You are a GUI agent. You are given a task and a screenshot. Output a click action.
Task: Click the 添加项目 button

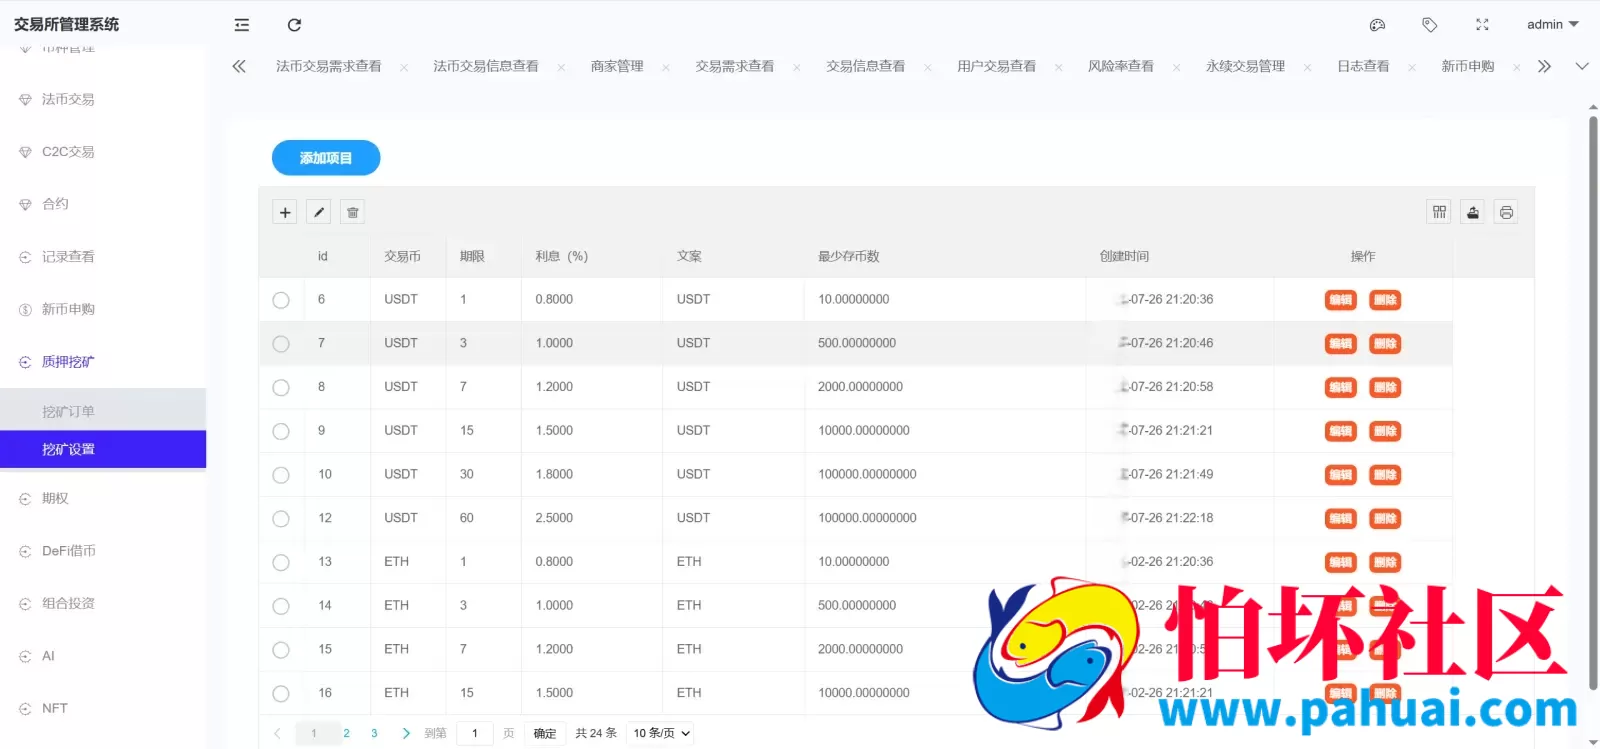click(326, 158)
